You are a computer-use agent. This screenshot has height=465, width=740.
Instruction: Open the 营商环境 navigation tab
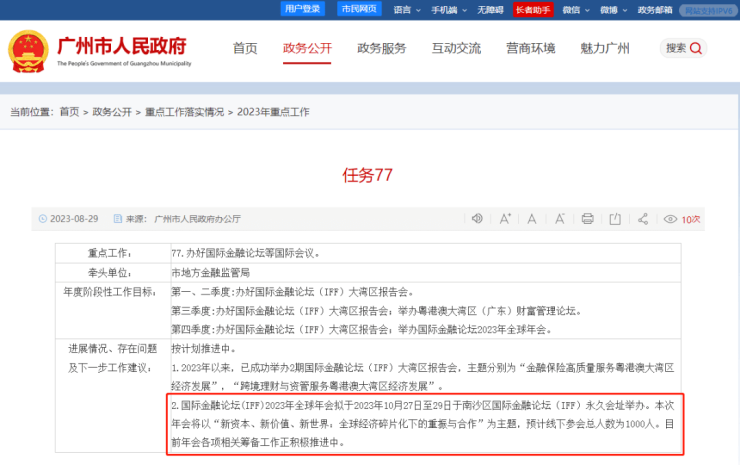point(530,48)
